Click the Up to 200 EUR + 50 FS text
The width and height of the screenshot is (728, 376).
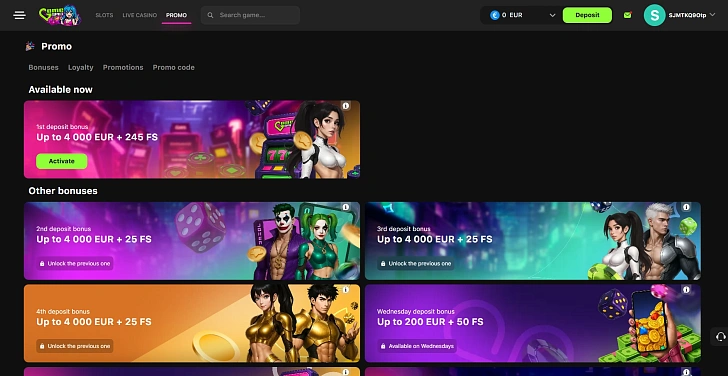[430, 322]
